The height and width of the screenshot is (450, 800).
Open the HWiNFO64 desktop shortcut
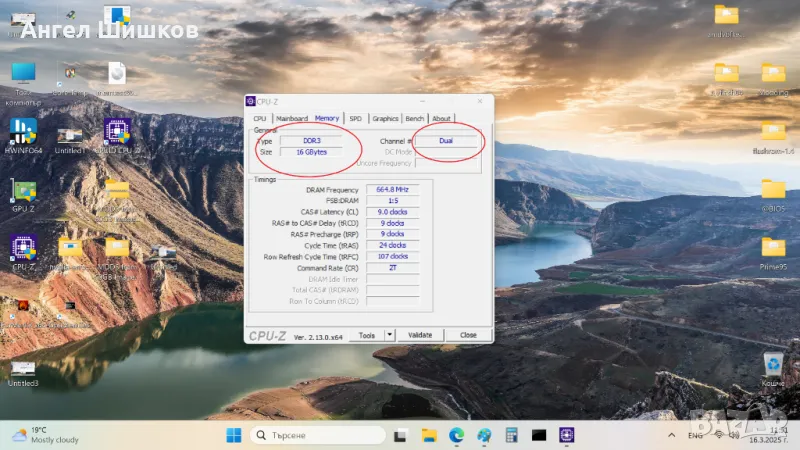[22, 133]
